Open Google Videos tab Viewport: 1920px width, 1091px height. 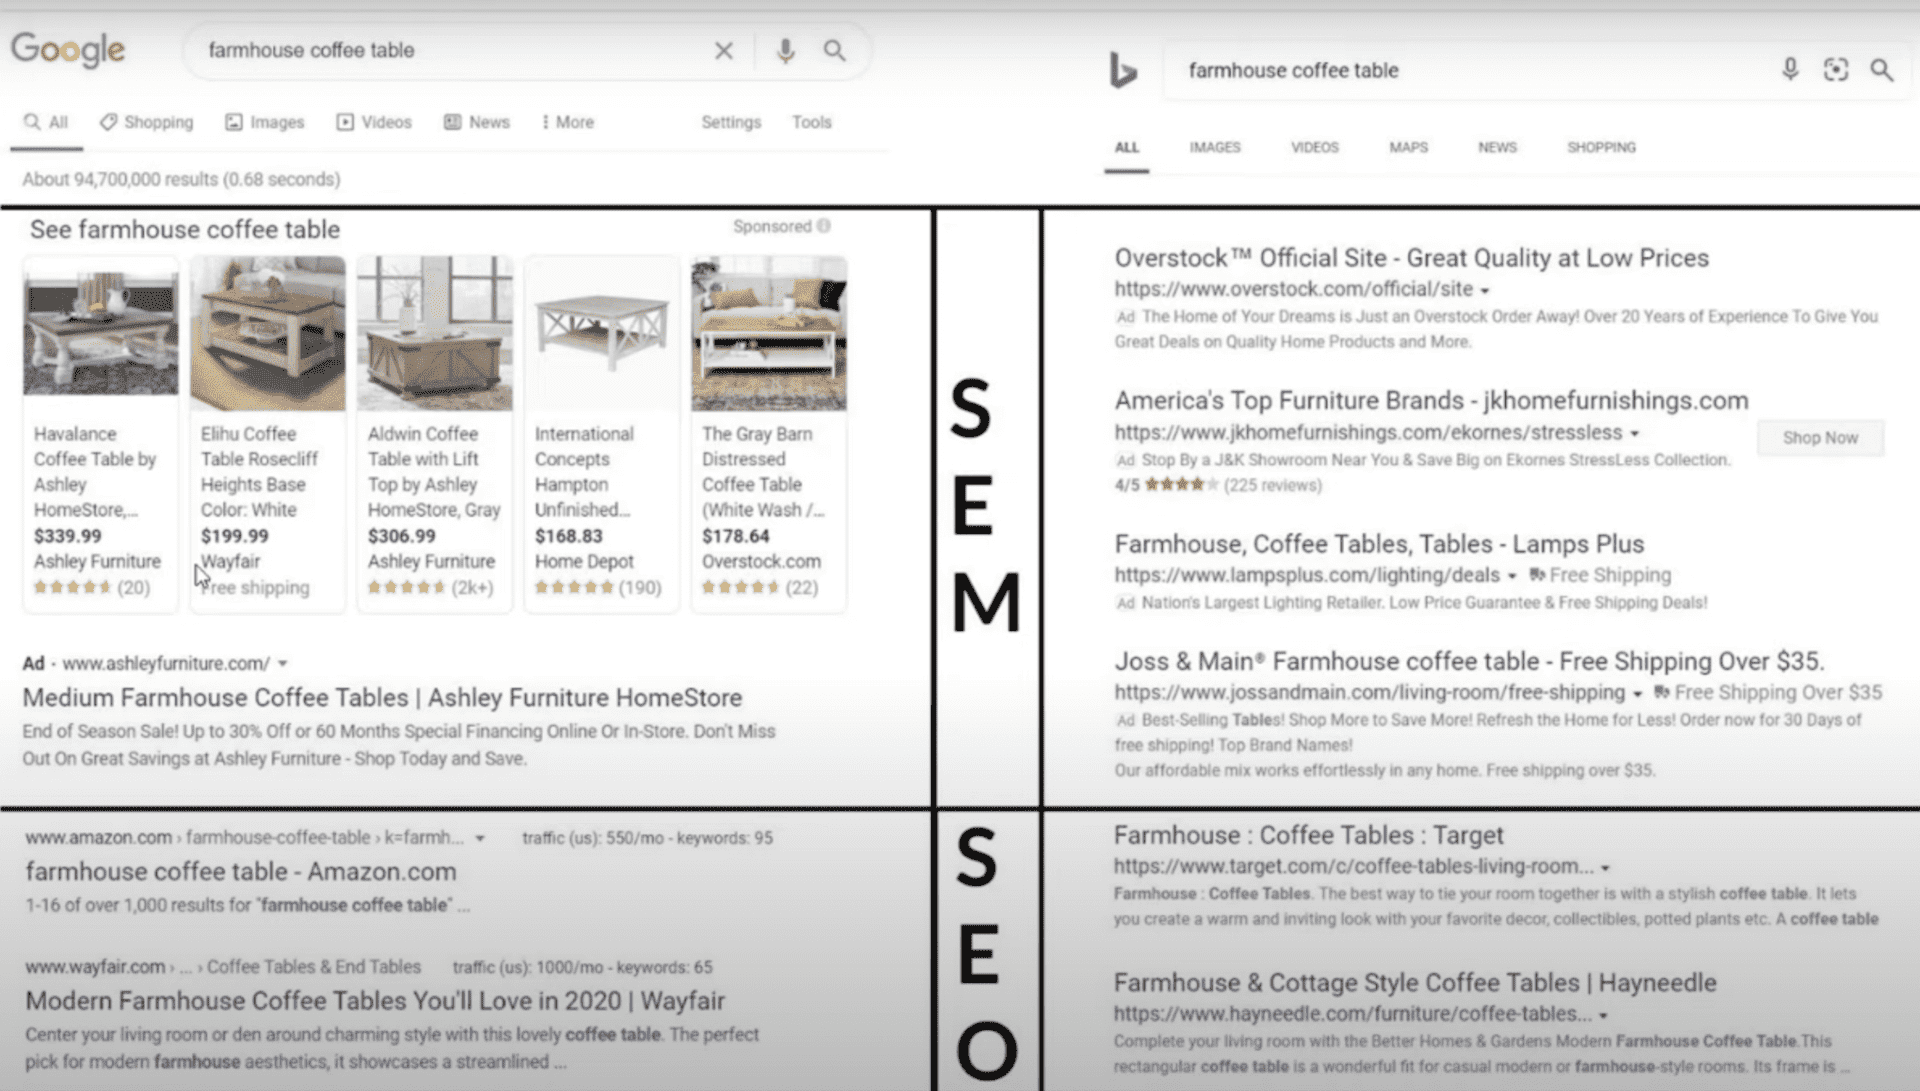374,122
